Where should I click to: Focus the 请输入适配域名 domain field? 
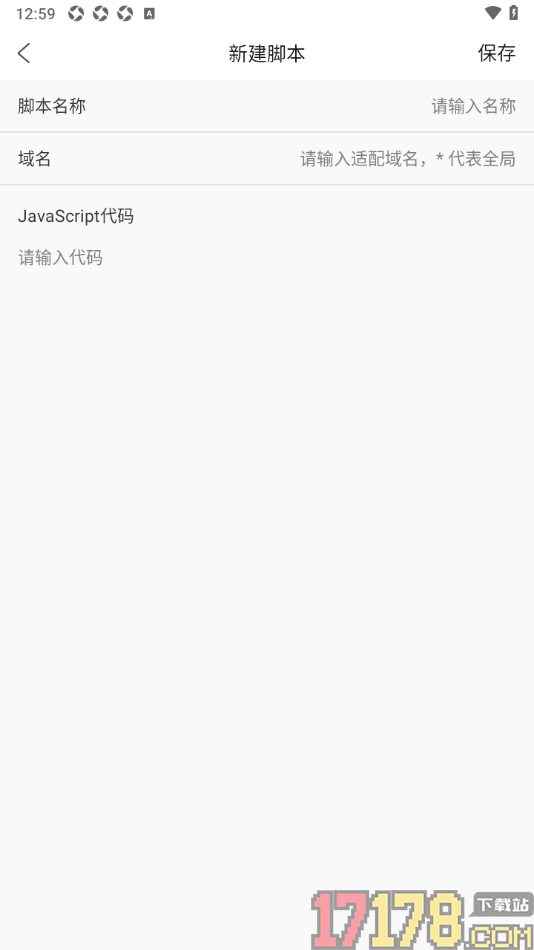[408, 159]
